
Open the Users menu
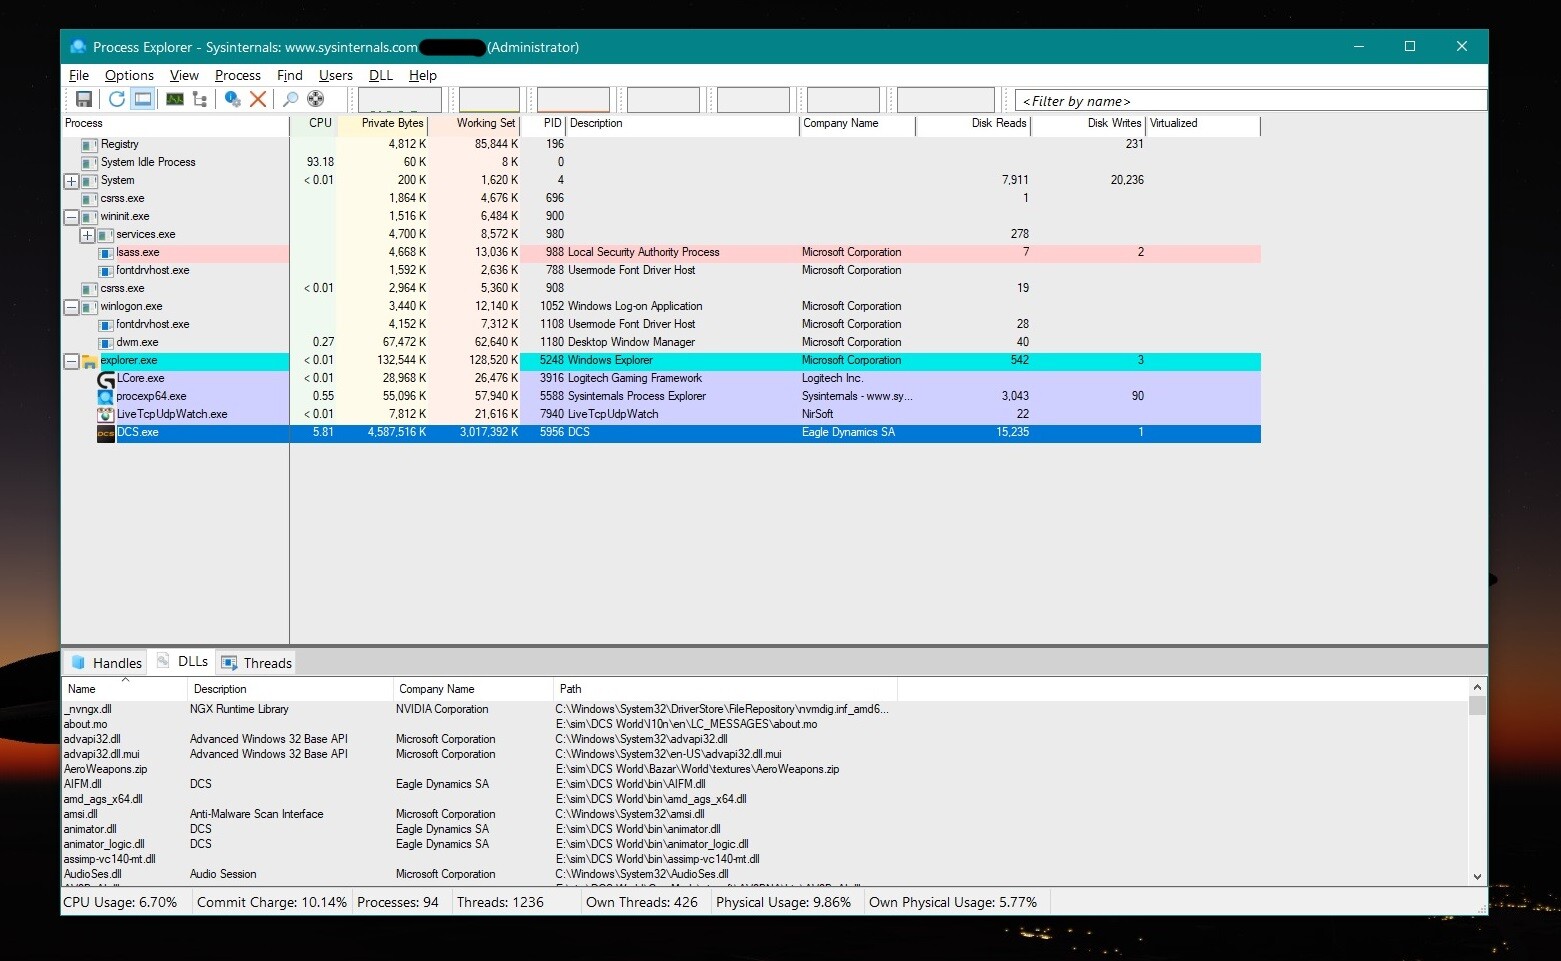tap(336, 75)
